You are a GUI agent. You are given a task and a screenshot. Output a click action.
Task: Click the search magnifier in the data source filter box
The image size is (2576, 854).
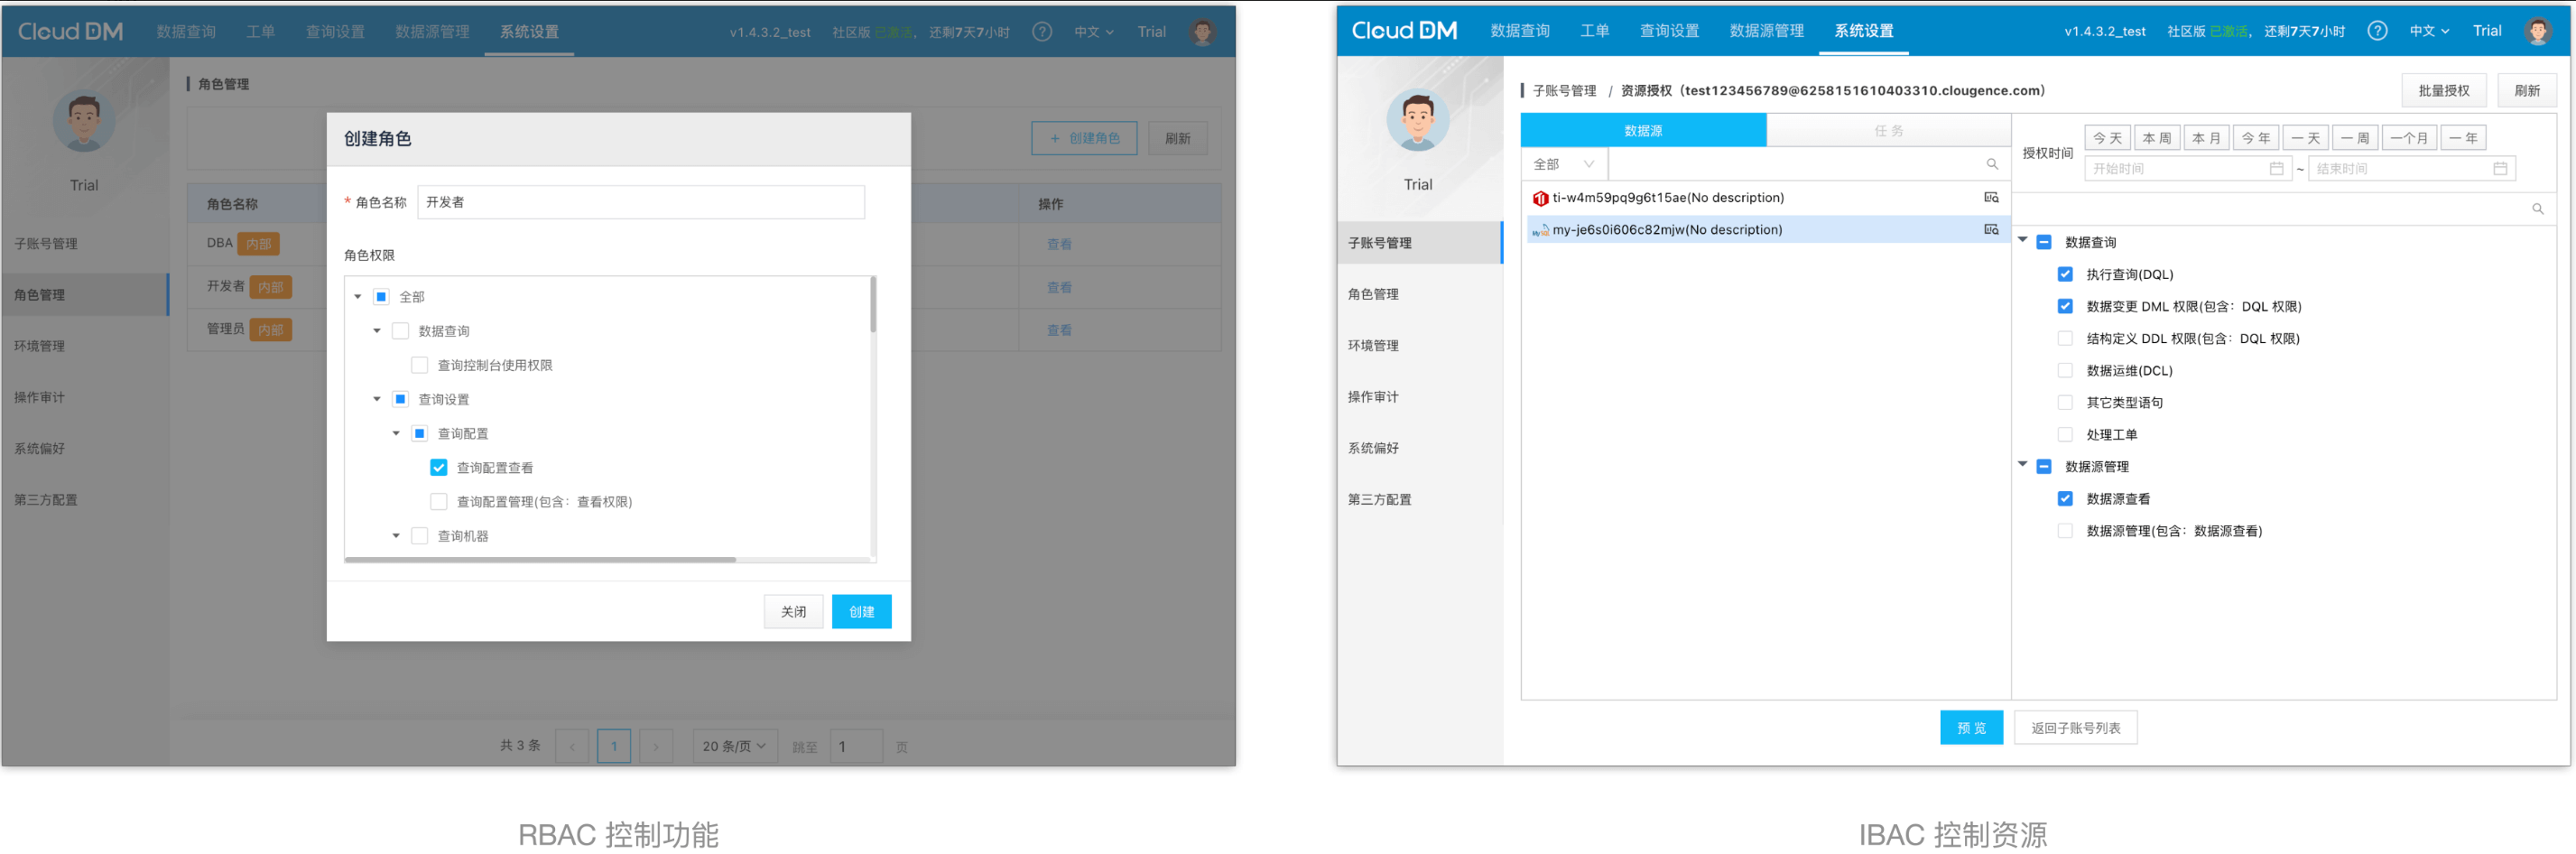pyautogui.click(x=1991, y=164)
